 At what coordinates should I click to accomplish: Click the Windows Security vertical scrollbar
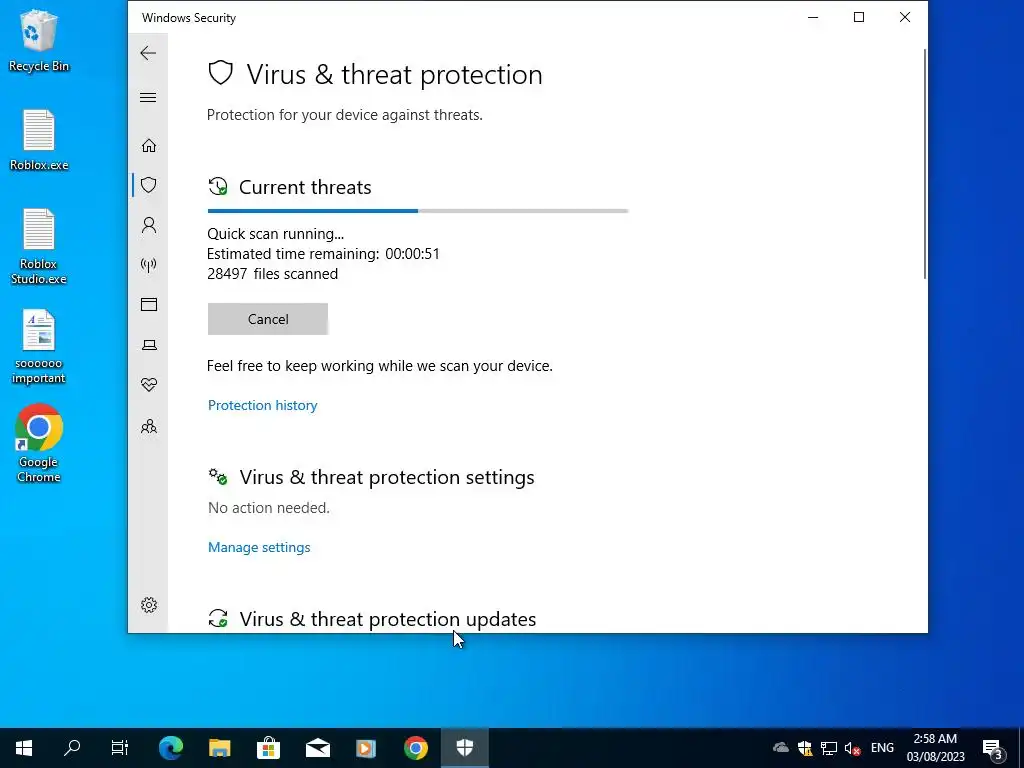[x=925, y=163]
